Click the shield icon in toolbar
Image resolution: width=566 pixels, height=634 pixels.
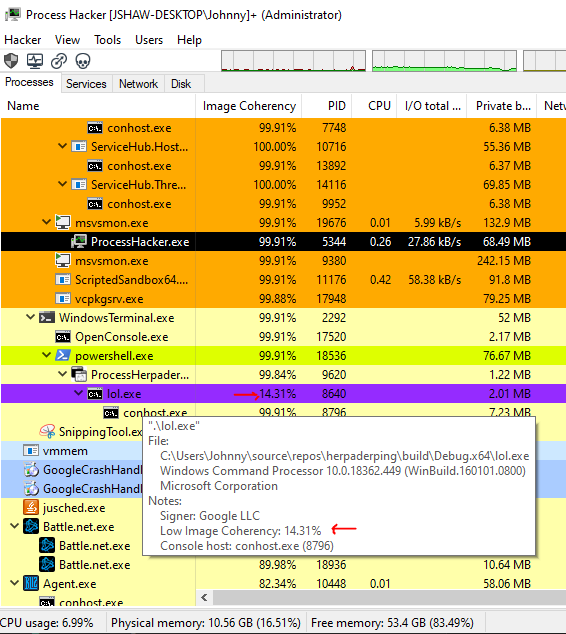[x=11, y=61]
